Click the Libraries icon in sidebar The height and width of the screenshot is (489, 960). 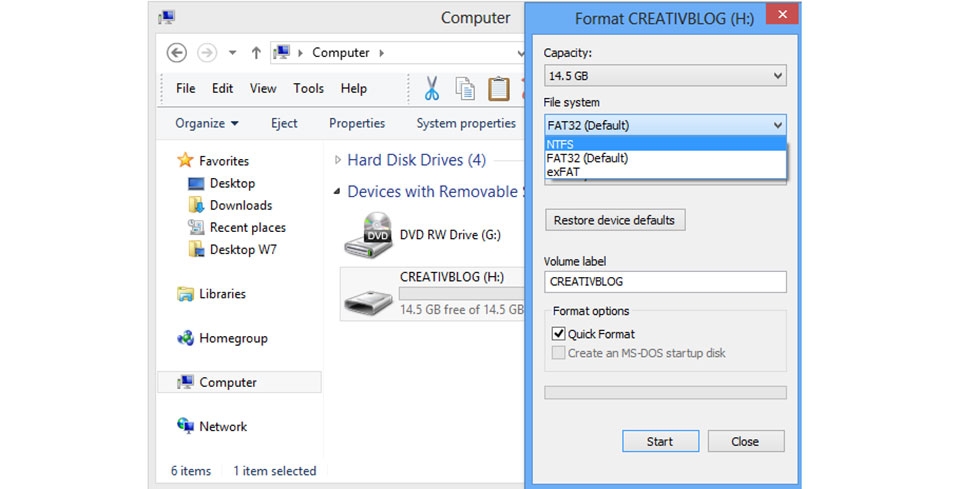coord(186,294)
